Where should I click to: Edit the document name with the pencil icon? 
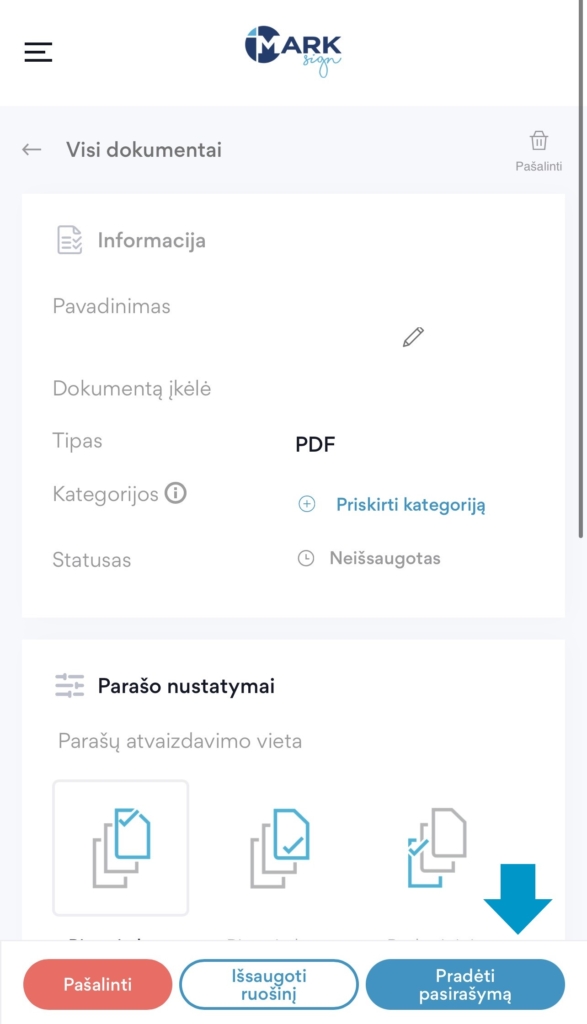point(413,336)
